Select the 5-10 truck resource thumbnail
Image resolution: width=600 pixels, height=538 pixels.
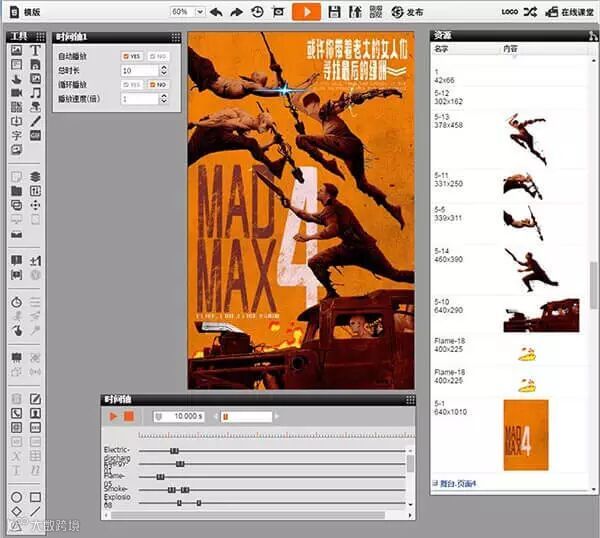(541, 316)
